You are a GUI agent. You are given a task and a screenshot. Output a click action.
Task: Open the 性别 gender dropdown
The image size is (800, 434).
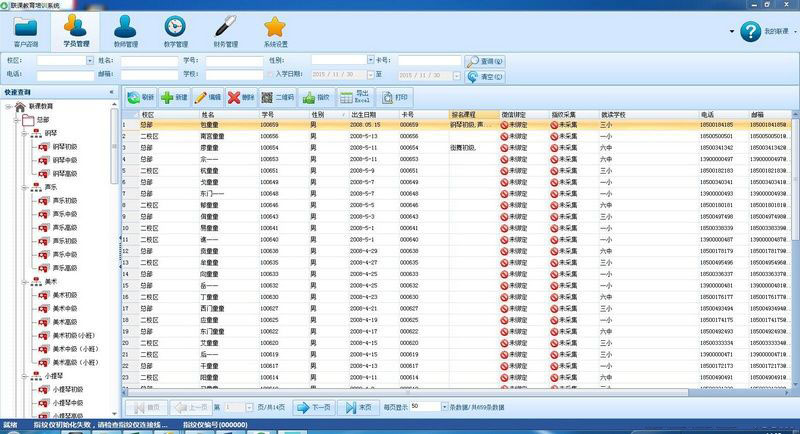click(370, 60)
